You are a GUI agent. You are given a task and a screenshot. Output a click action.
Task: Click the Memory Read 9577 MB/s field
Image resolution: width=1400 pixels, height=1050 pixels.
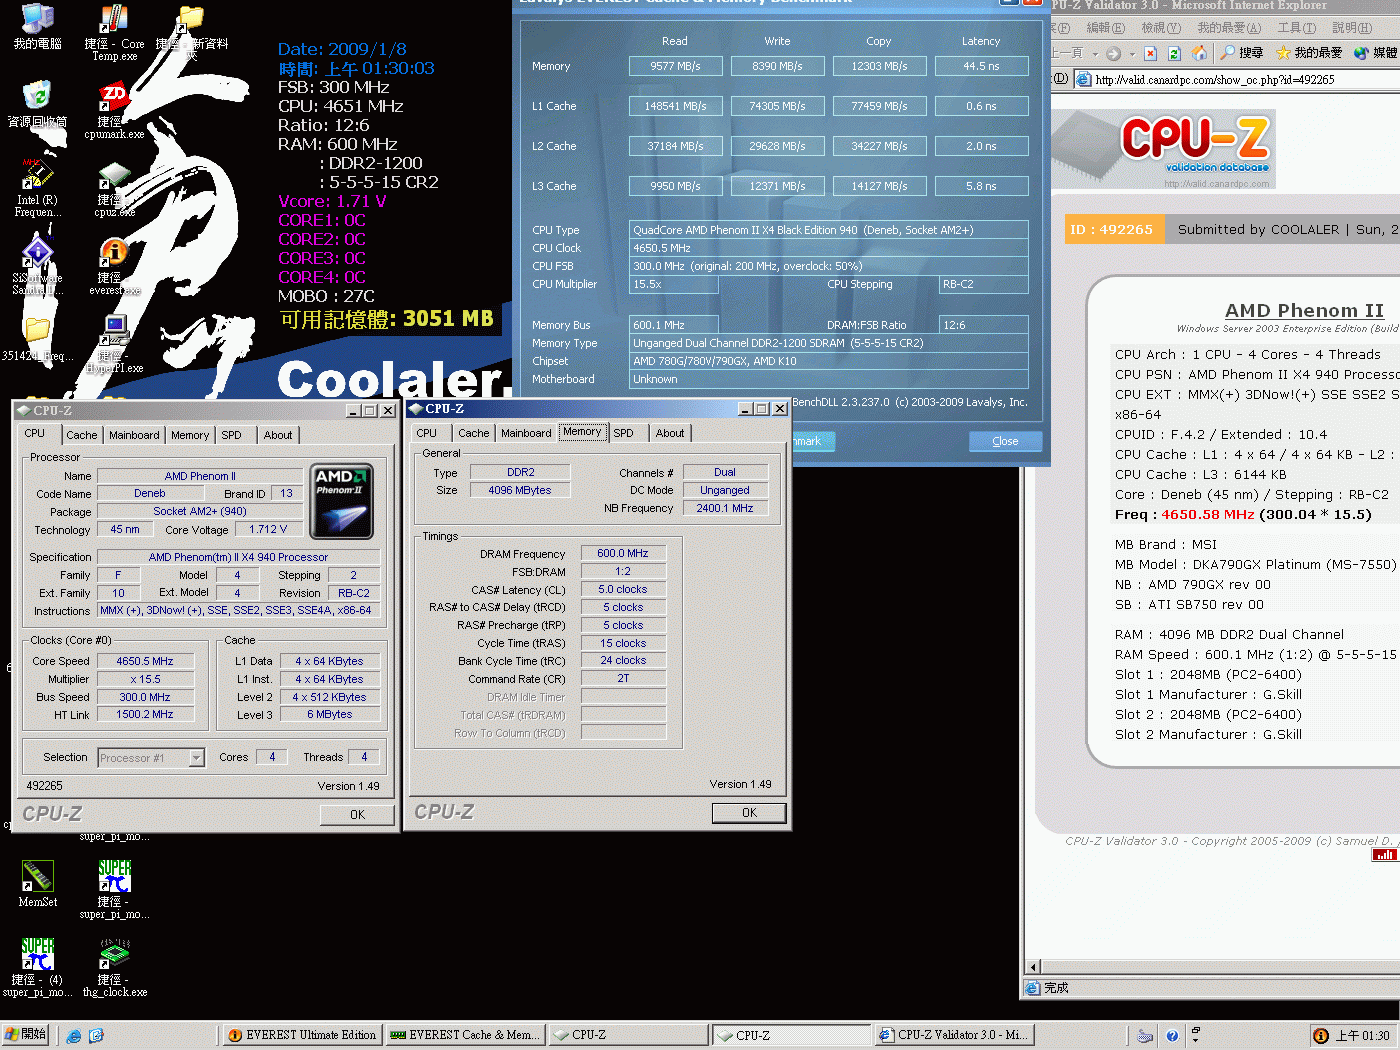pos(675,66)
